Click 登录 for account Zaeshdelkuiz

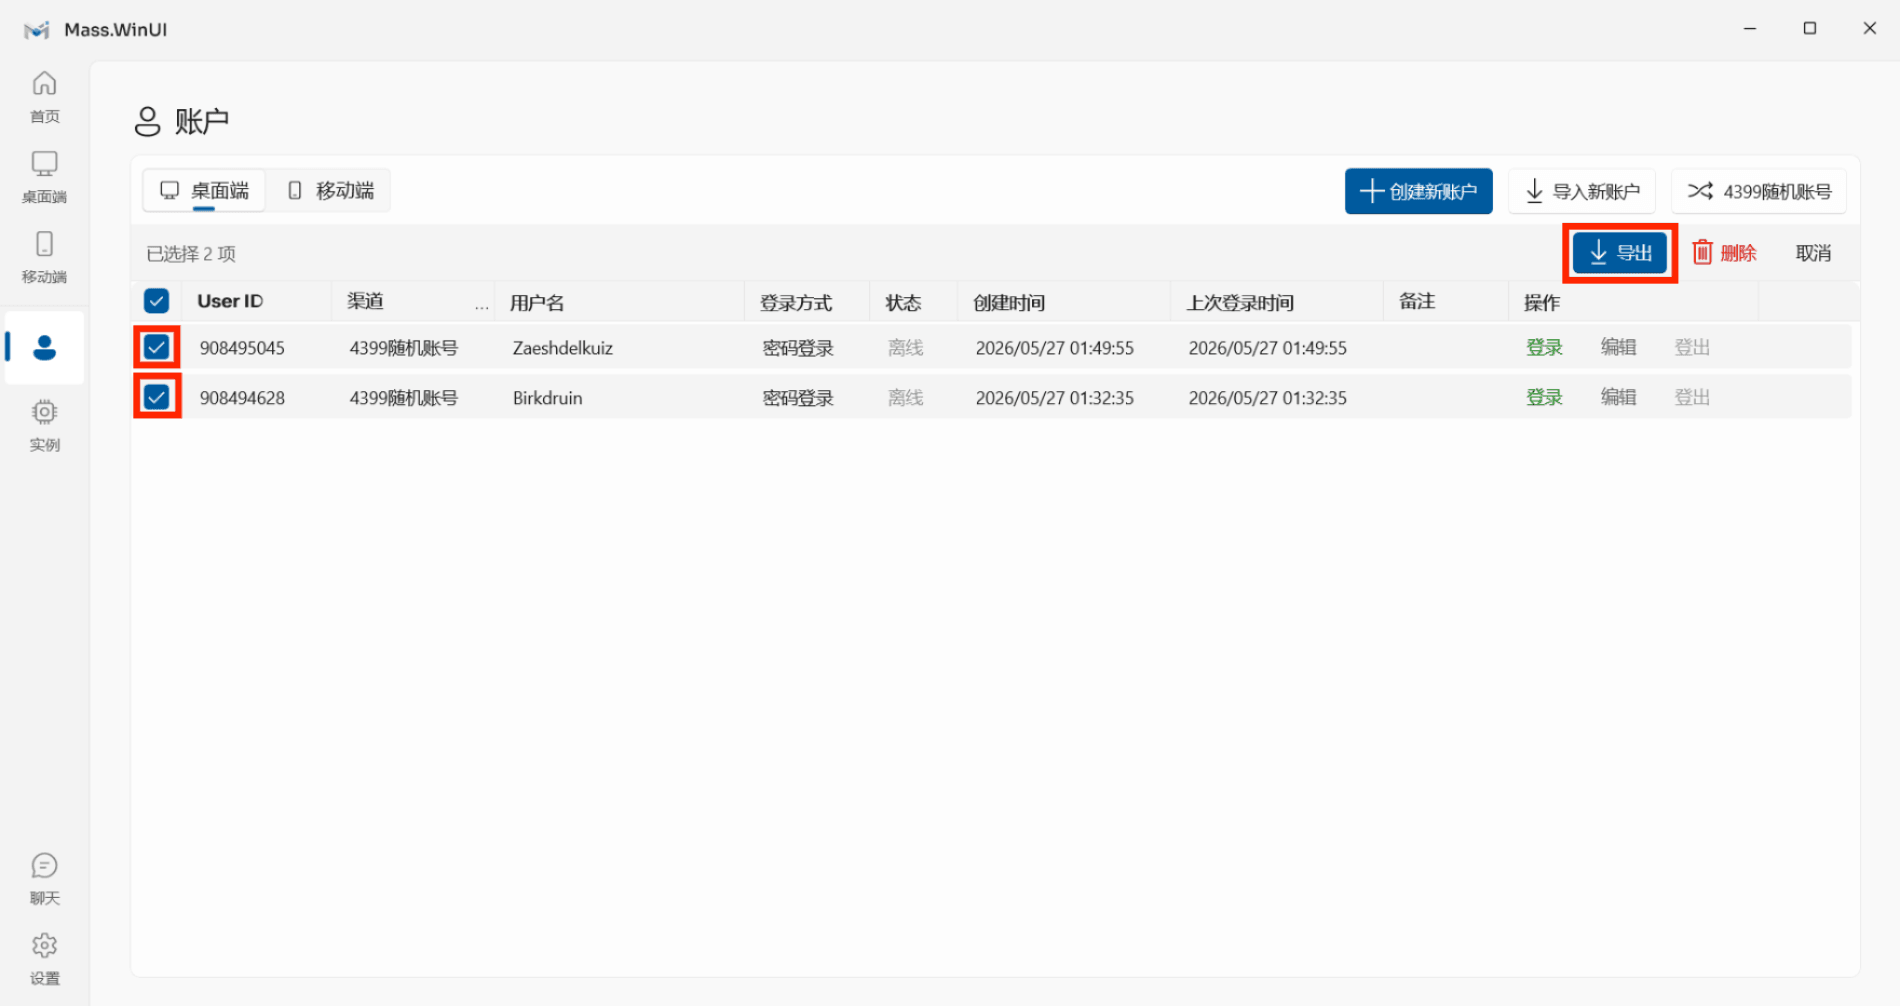(x=1544, y=347)
